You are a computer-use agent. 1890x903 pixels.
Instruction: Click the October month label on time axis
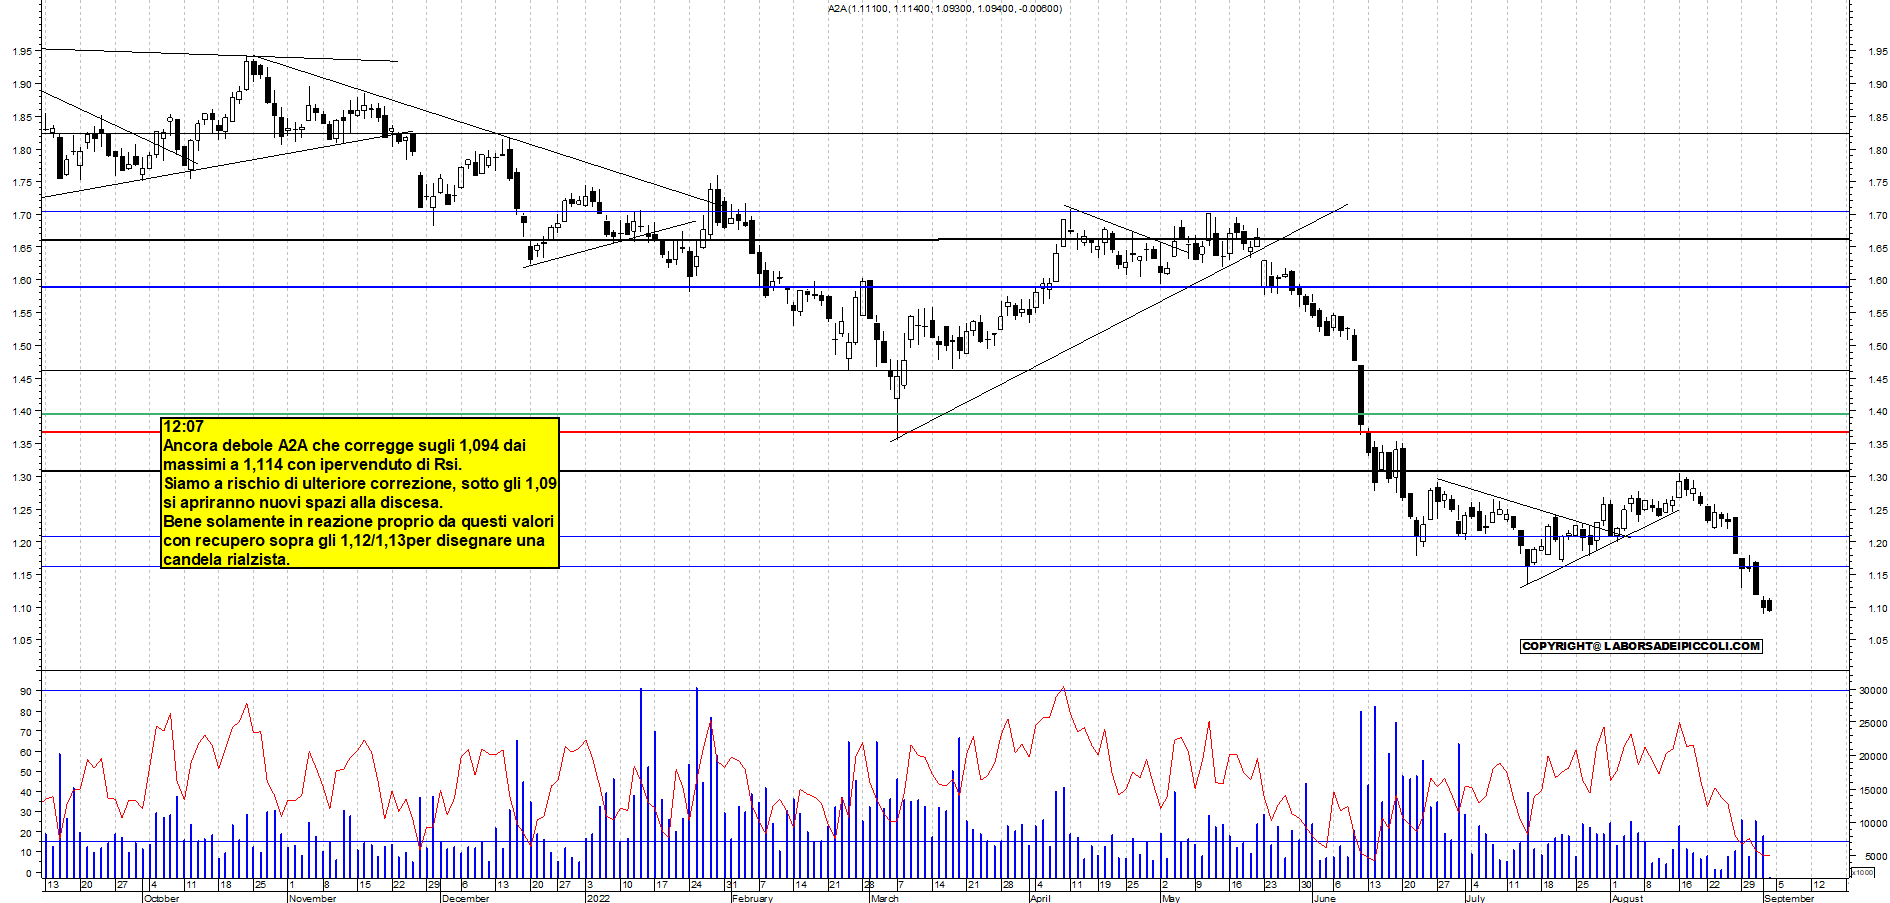(162, 898)
